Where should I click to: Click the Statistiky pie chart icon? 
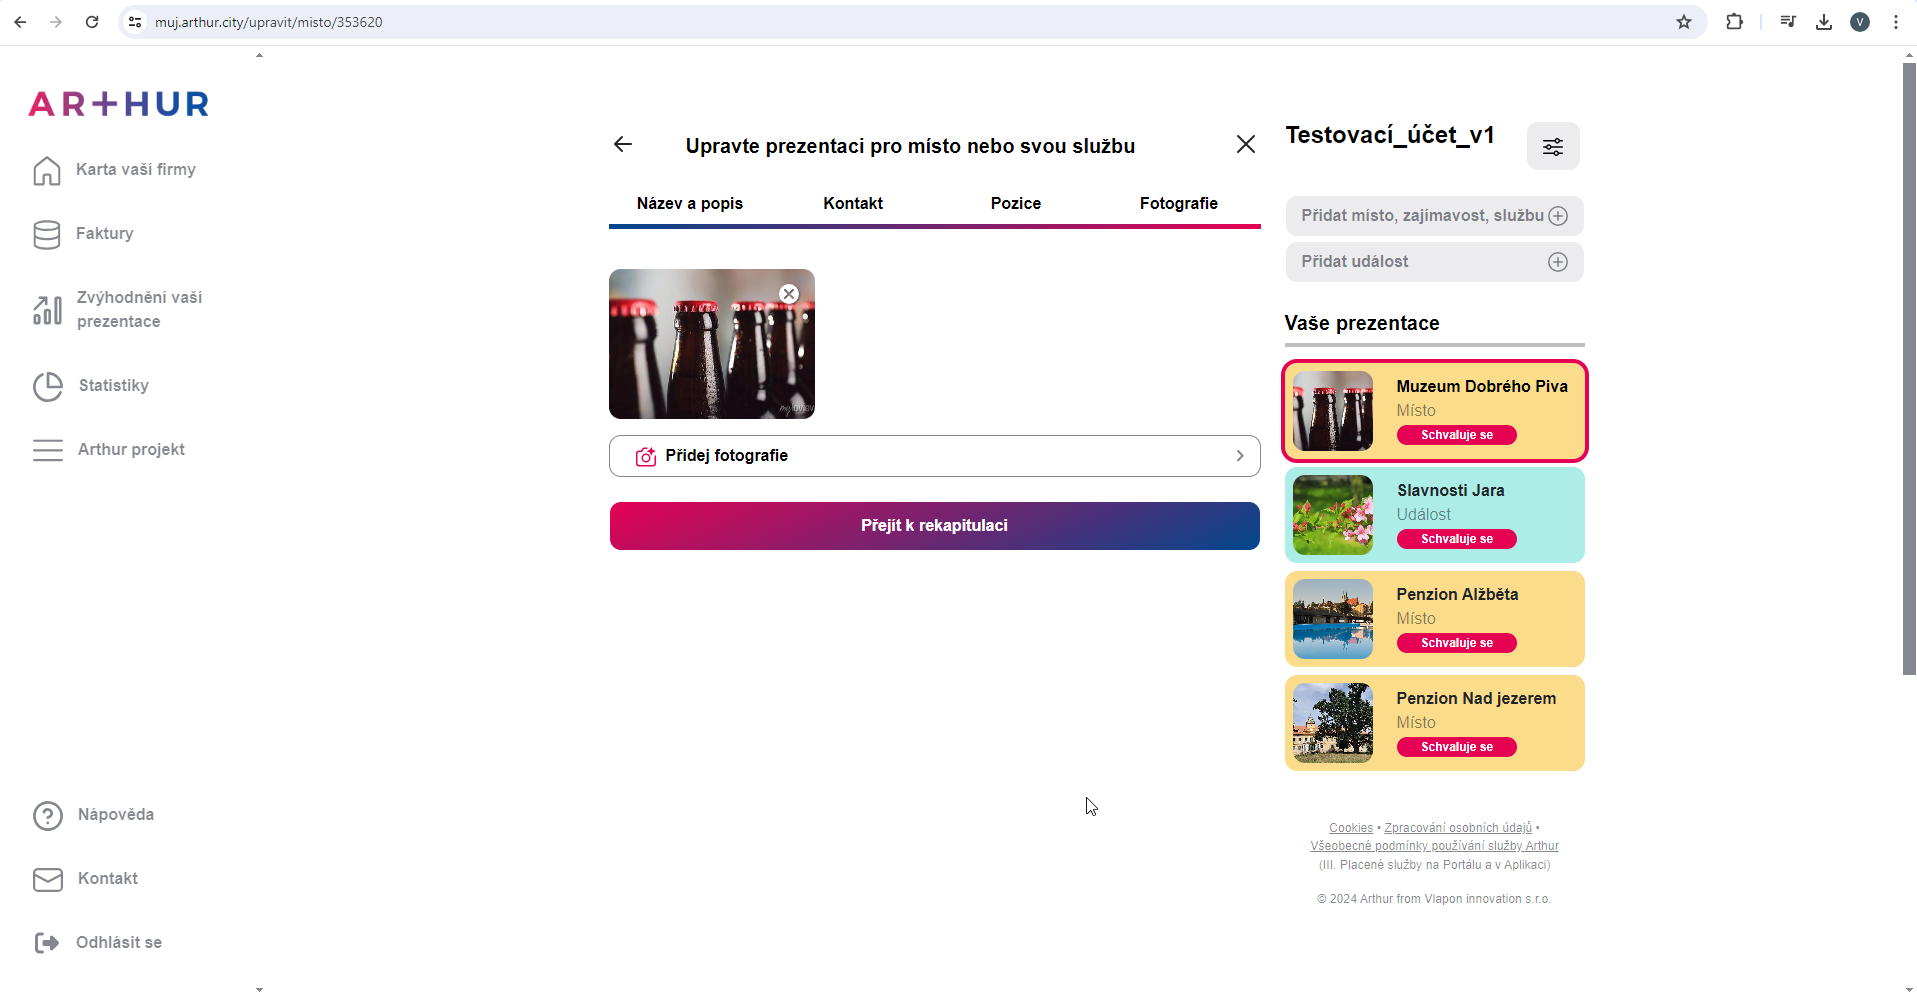pyautogui.click(x=47, y=386)
